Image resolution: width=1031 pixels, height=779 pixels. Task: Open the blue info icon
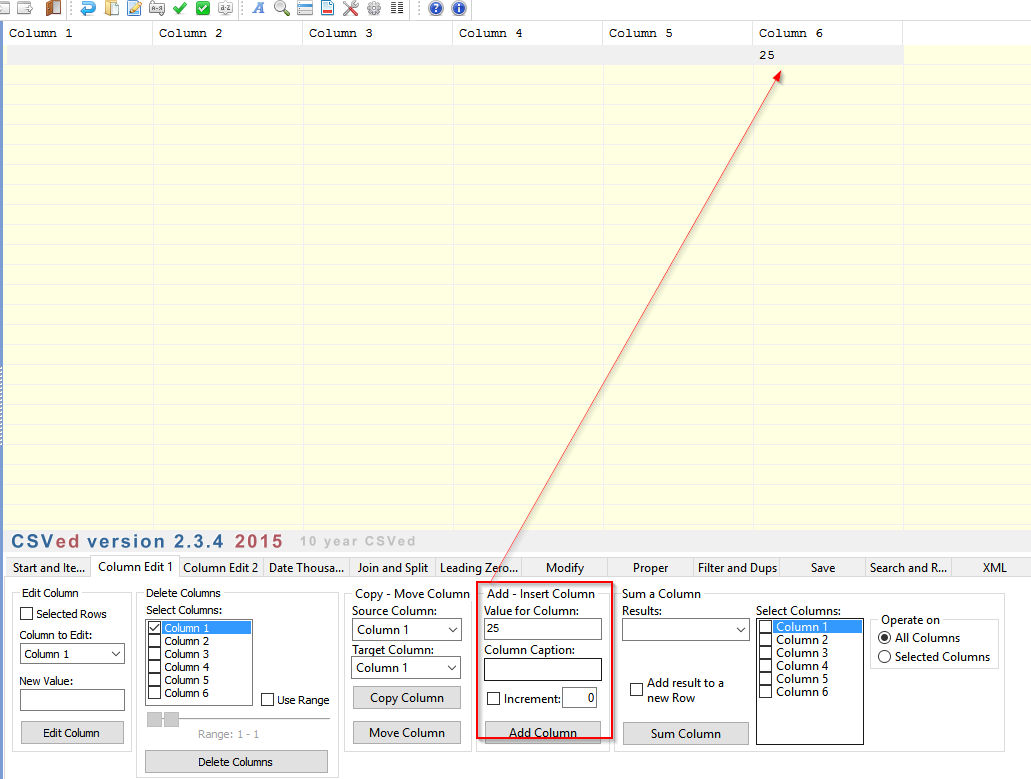pyautogui.click(x=458, y=8)
